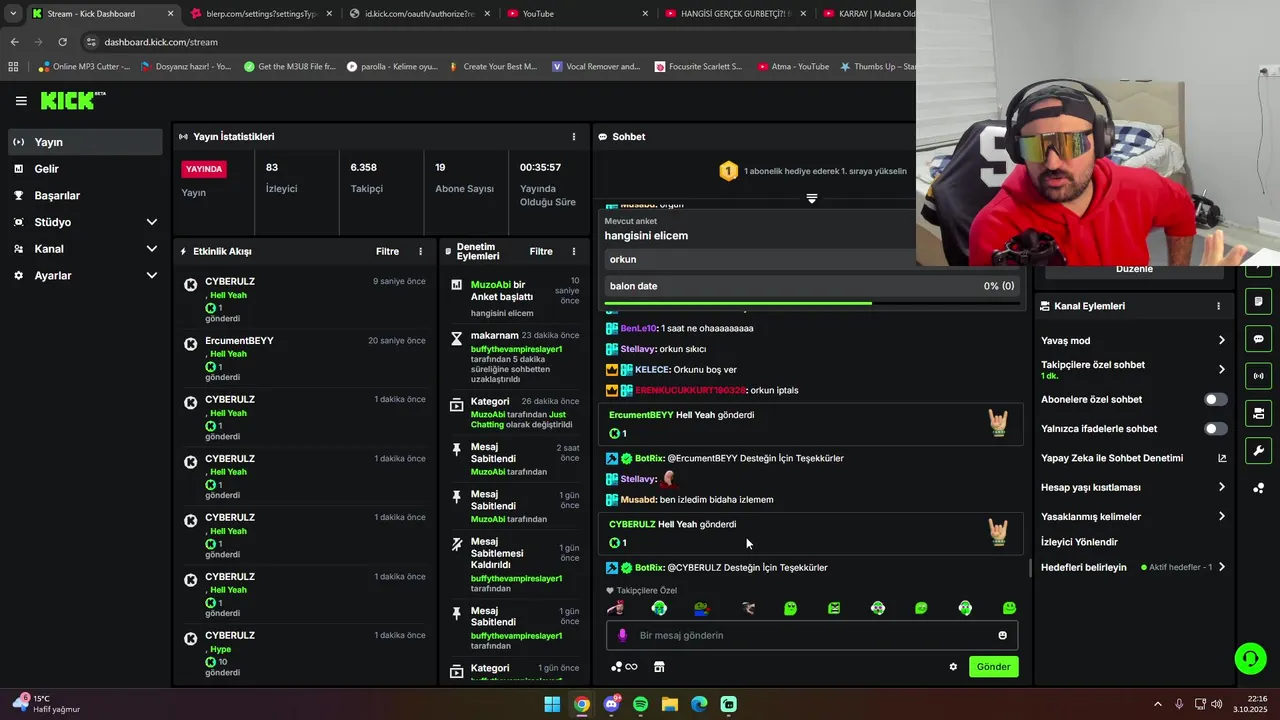Click Filtre in Etkinlik Akışı panel
Screen dimensions: 1280x720
click(387, 252)
